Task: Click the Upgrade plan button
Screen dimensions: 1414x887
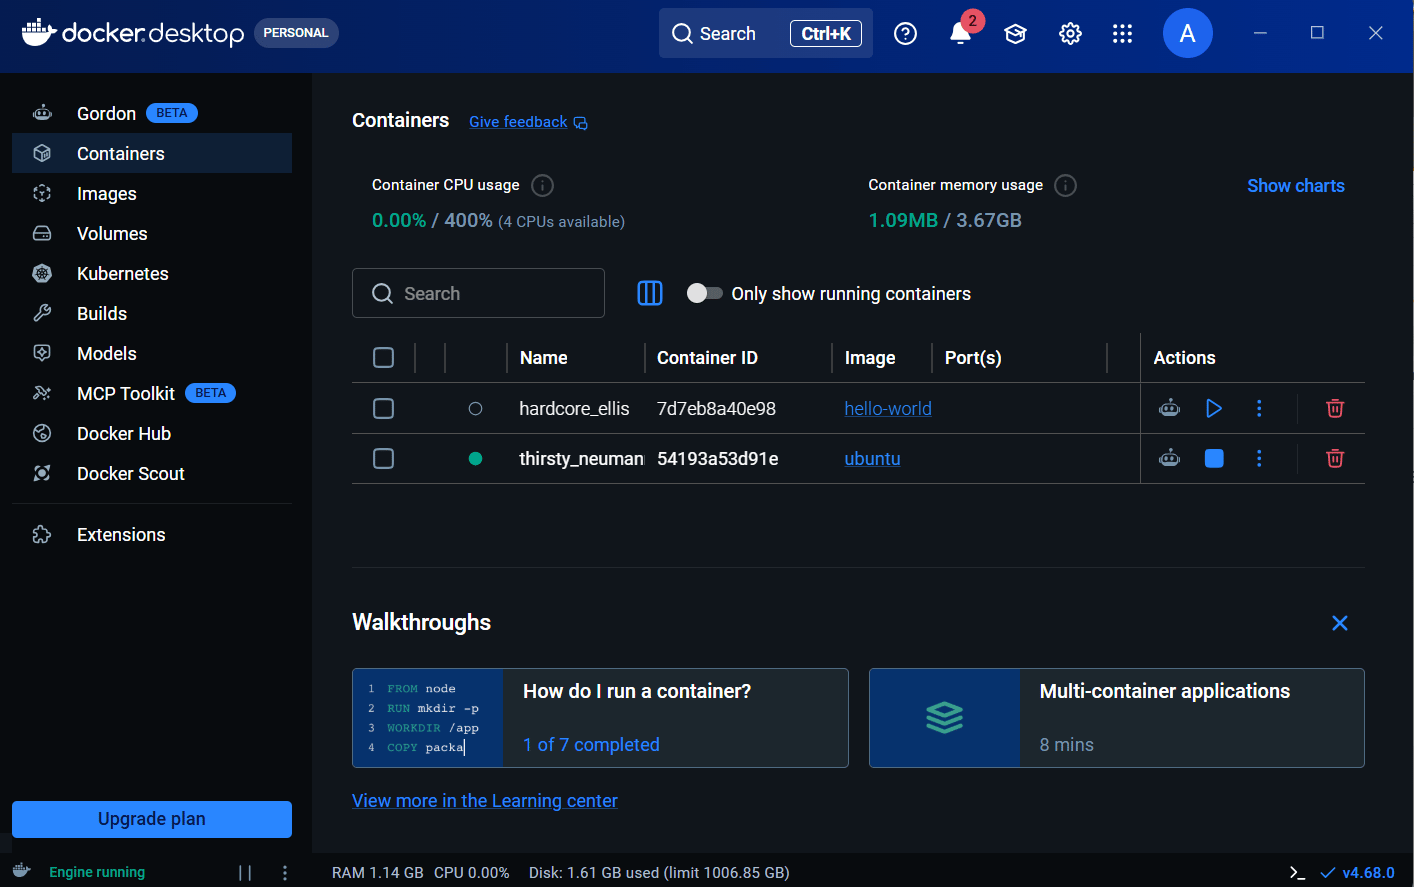Action: (152, 819)
